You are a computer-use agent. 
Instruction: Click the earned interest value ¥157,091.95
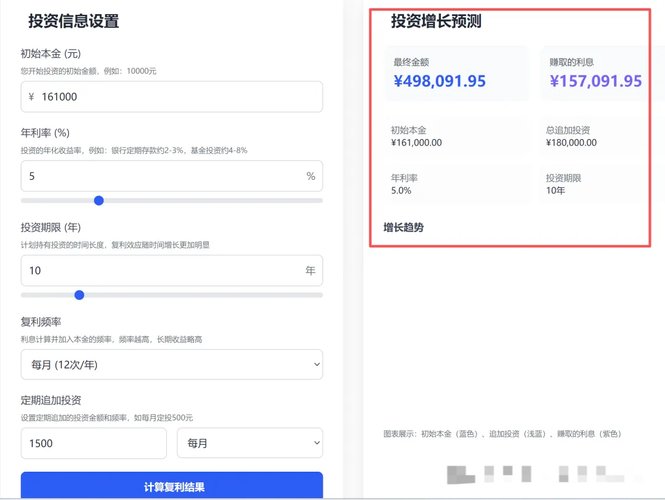pos(596,81)
